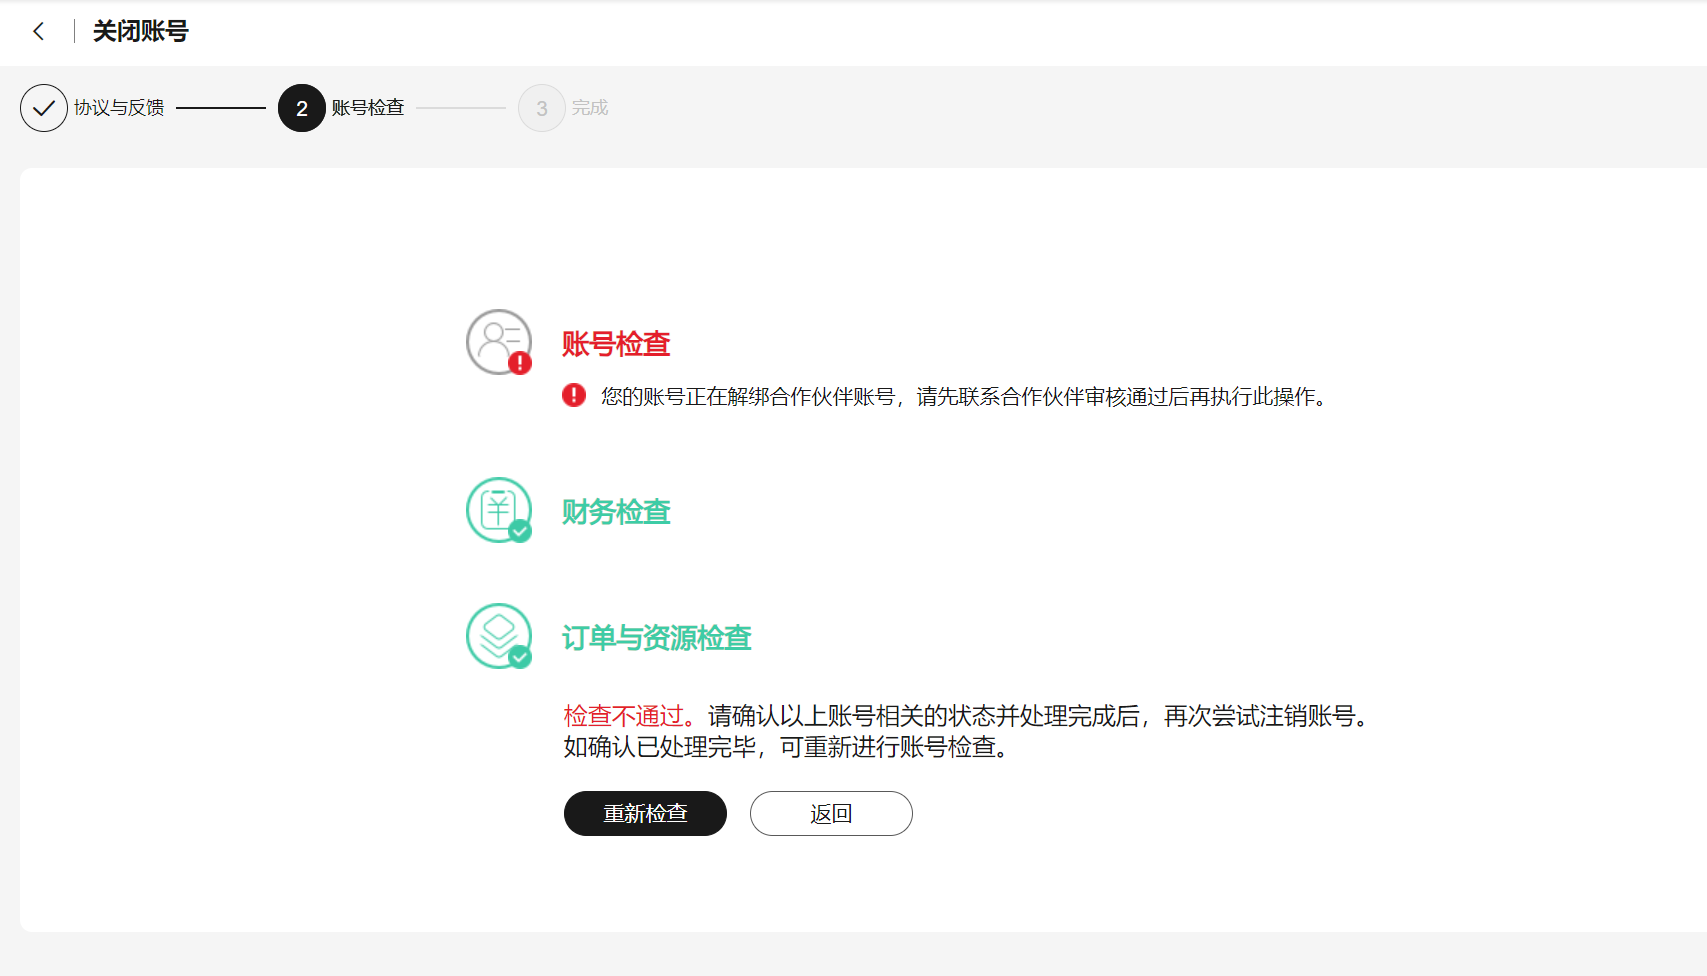The height and width of the screenshot is (976, 1707).
Task: Click the back arrow icon
Action: click(39, 32)
